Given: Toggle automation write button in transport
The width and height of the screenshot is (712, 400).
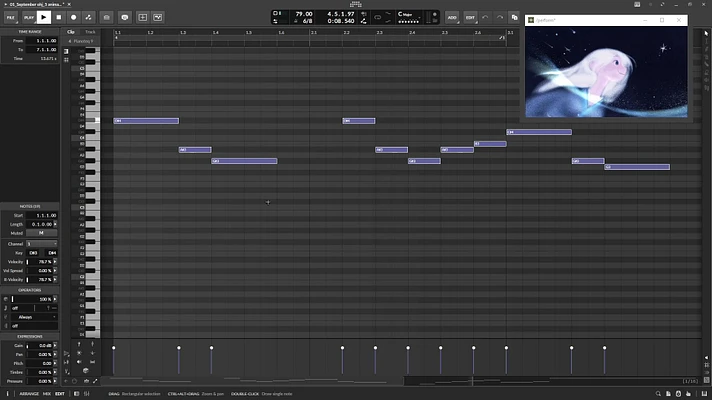Looking at the screenshot, I should coord(89,17).
